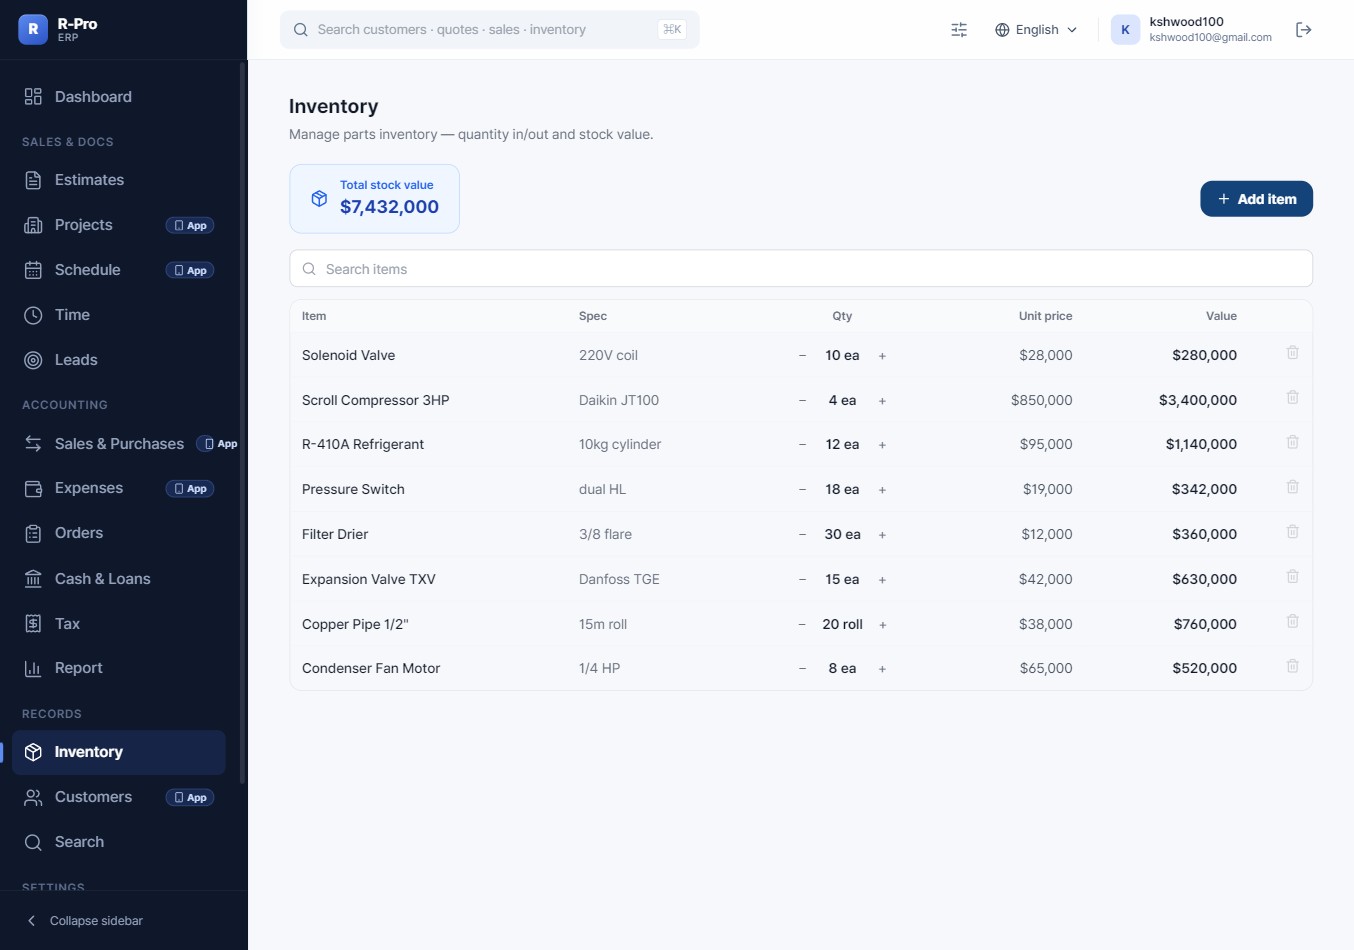Open the Schedule section

click(x=119, y=270)
